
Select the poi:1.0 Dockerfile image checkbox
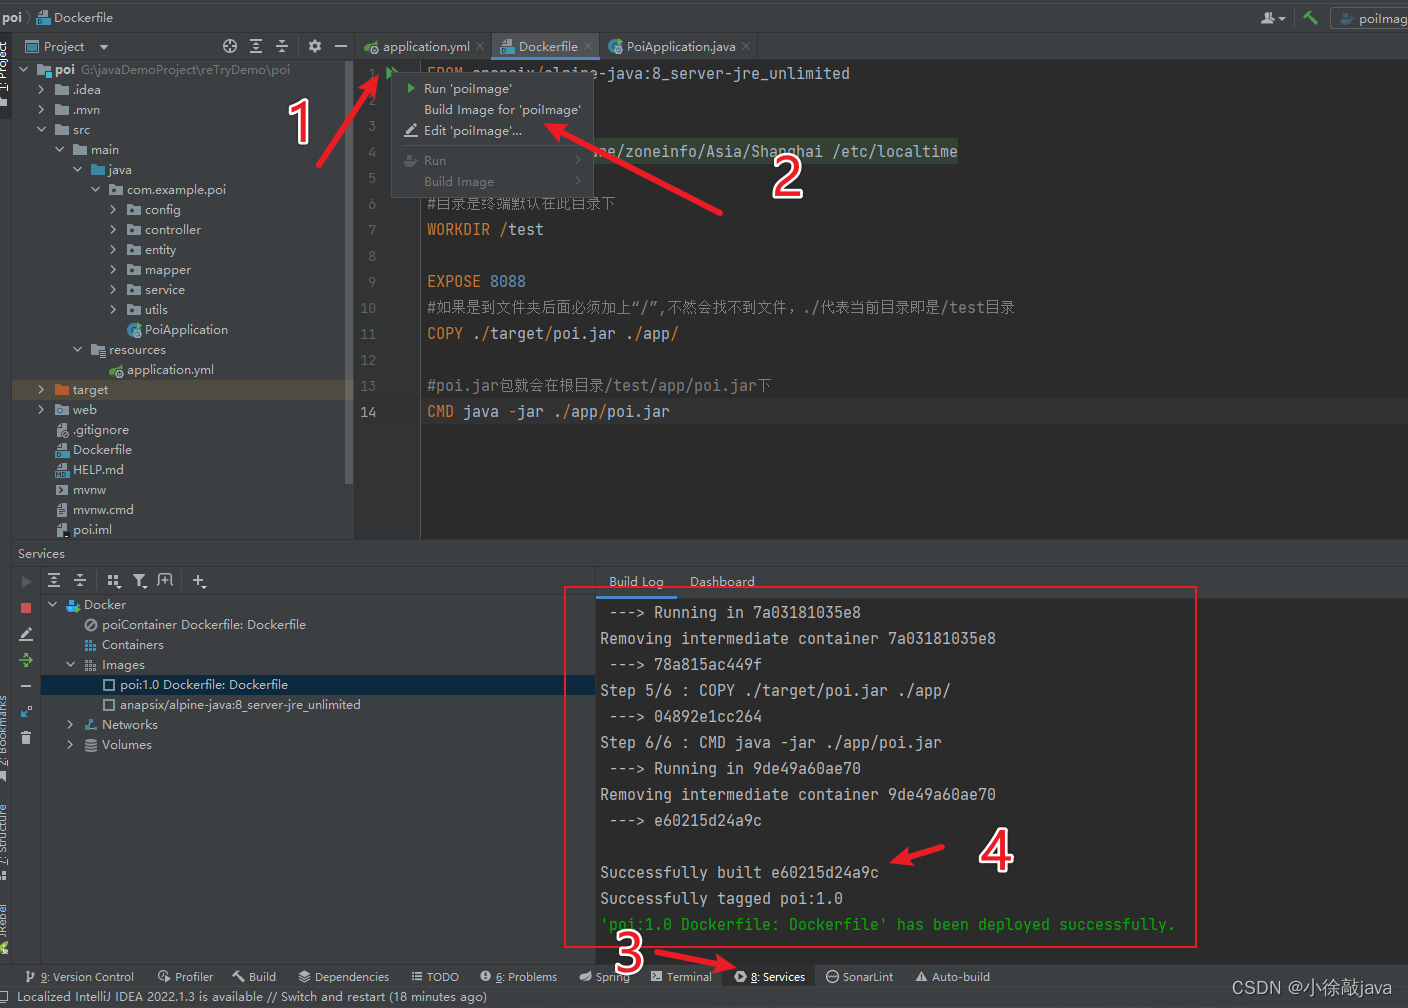[109, 685]
